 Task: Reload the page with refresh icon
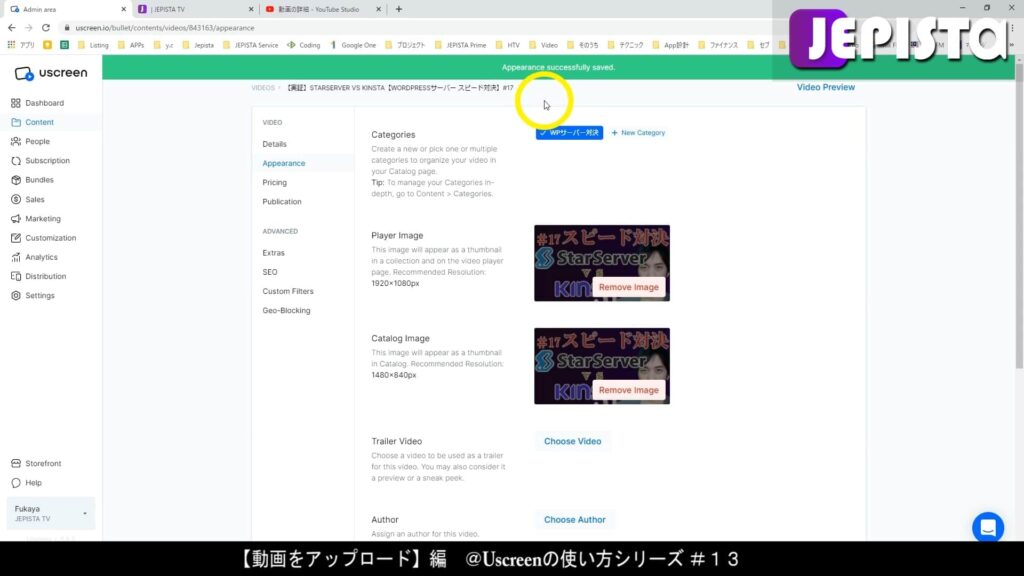(46, 28)
